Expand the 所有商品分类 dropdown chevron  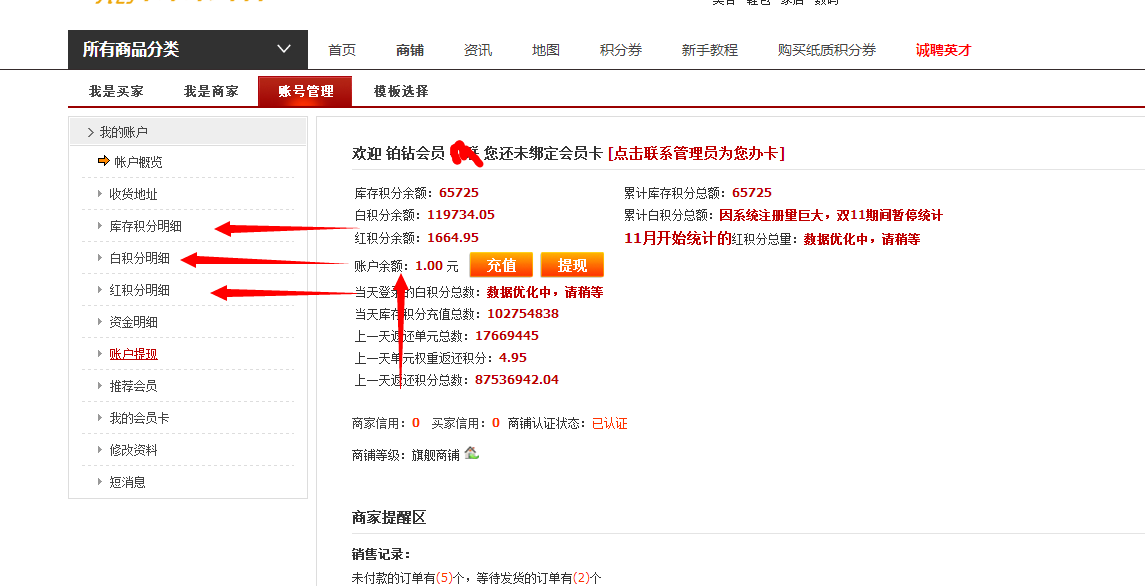(x=284, y=49)
